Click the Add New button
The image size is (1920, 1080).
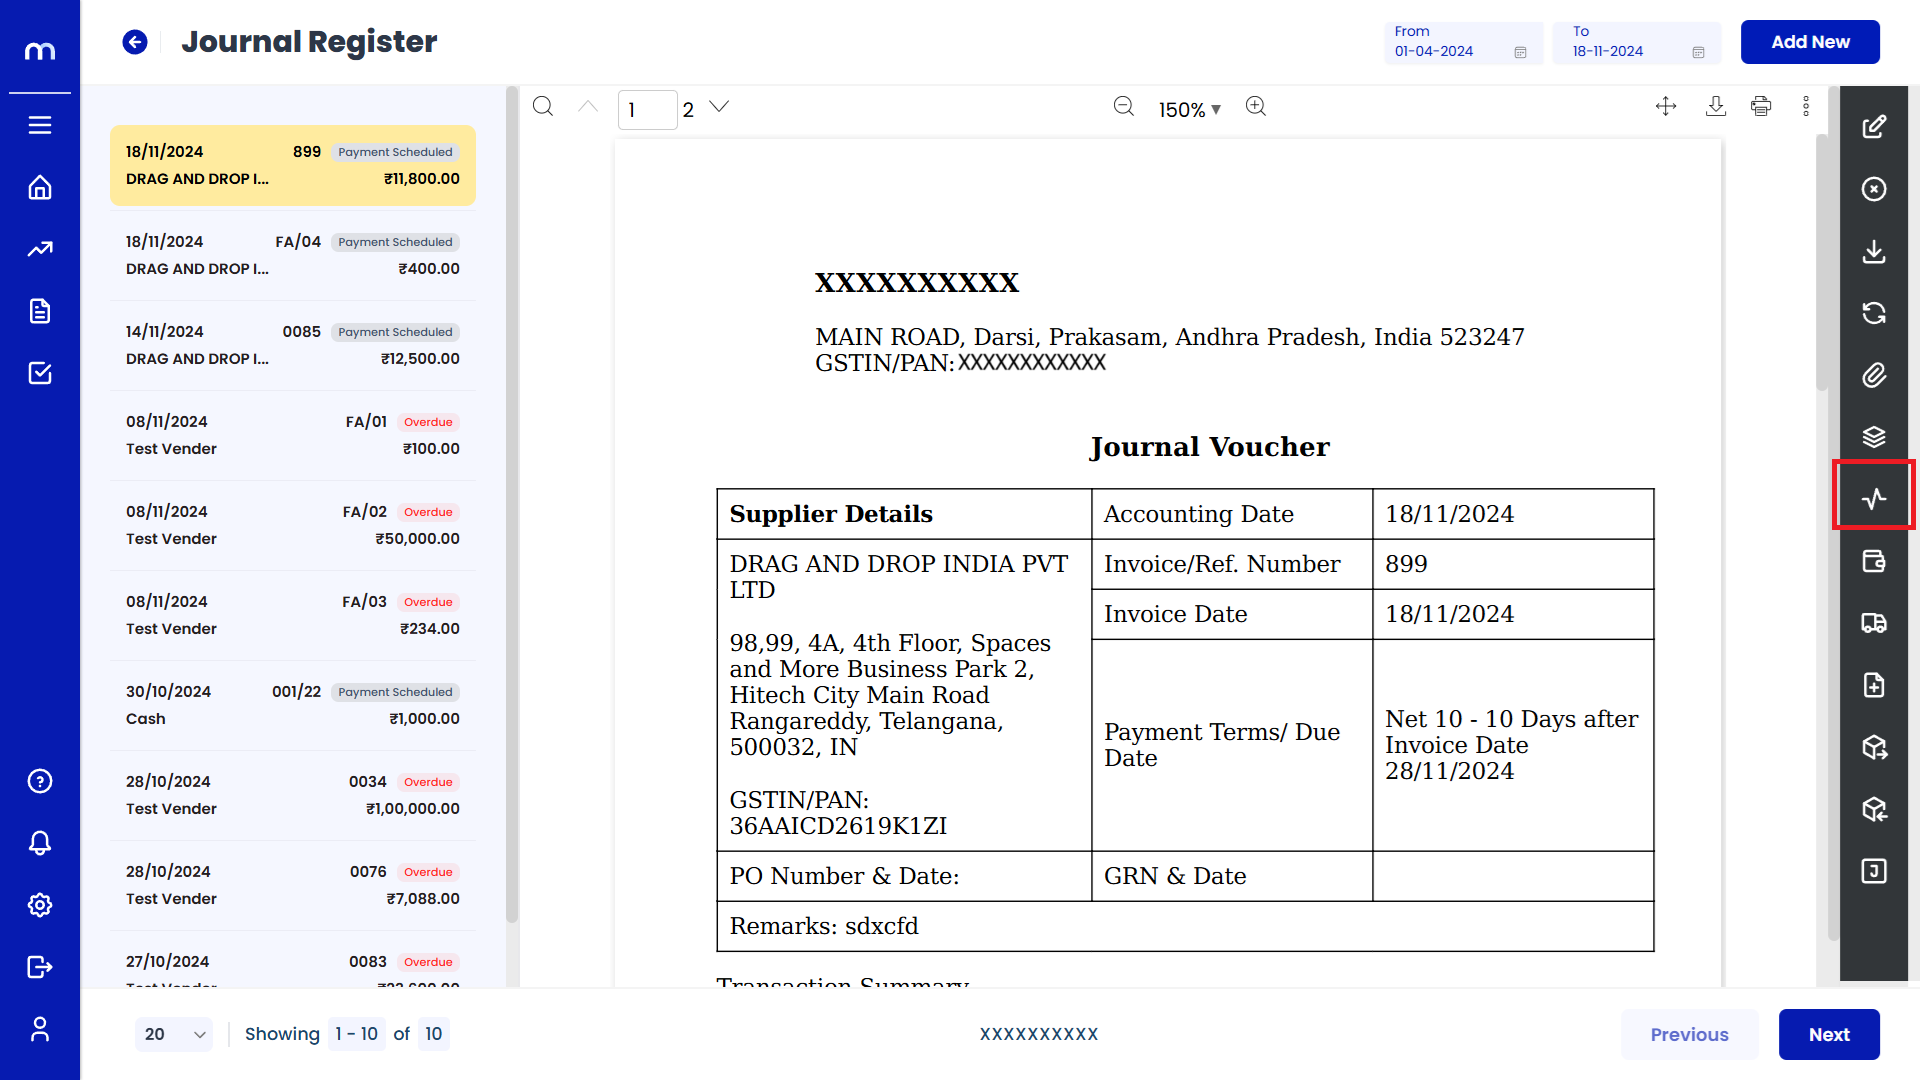[x=1810, y=42]
